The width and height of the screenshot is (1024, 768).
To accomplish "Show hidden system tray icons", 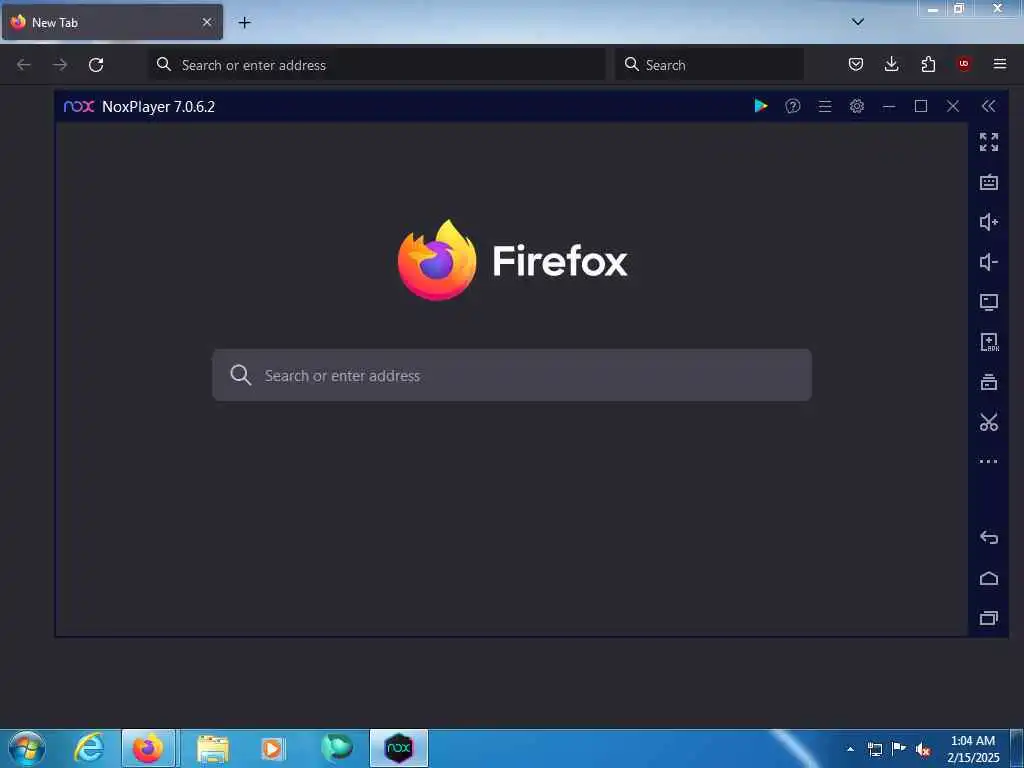I will click(850, 749).
